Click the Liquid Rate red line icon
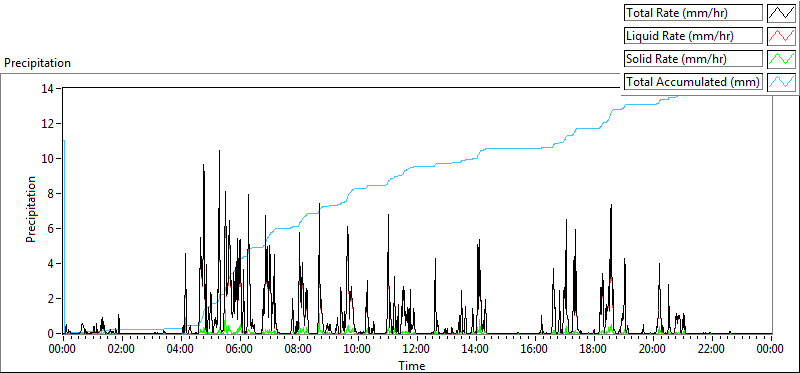The width and height of the screenshot is (800, 373). (781, 36)
